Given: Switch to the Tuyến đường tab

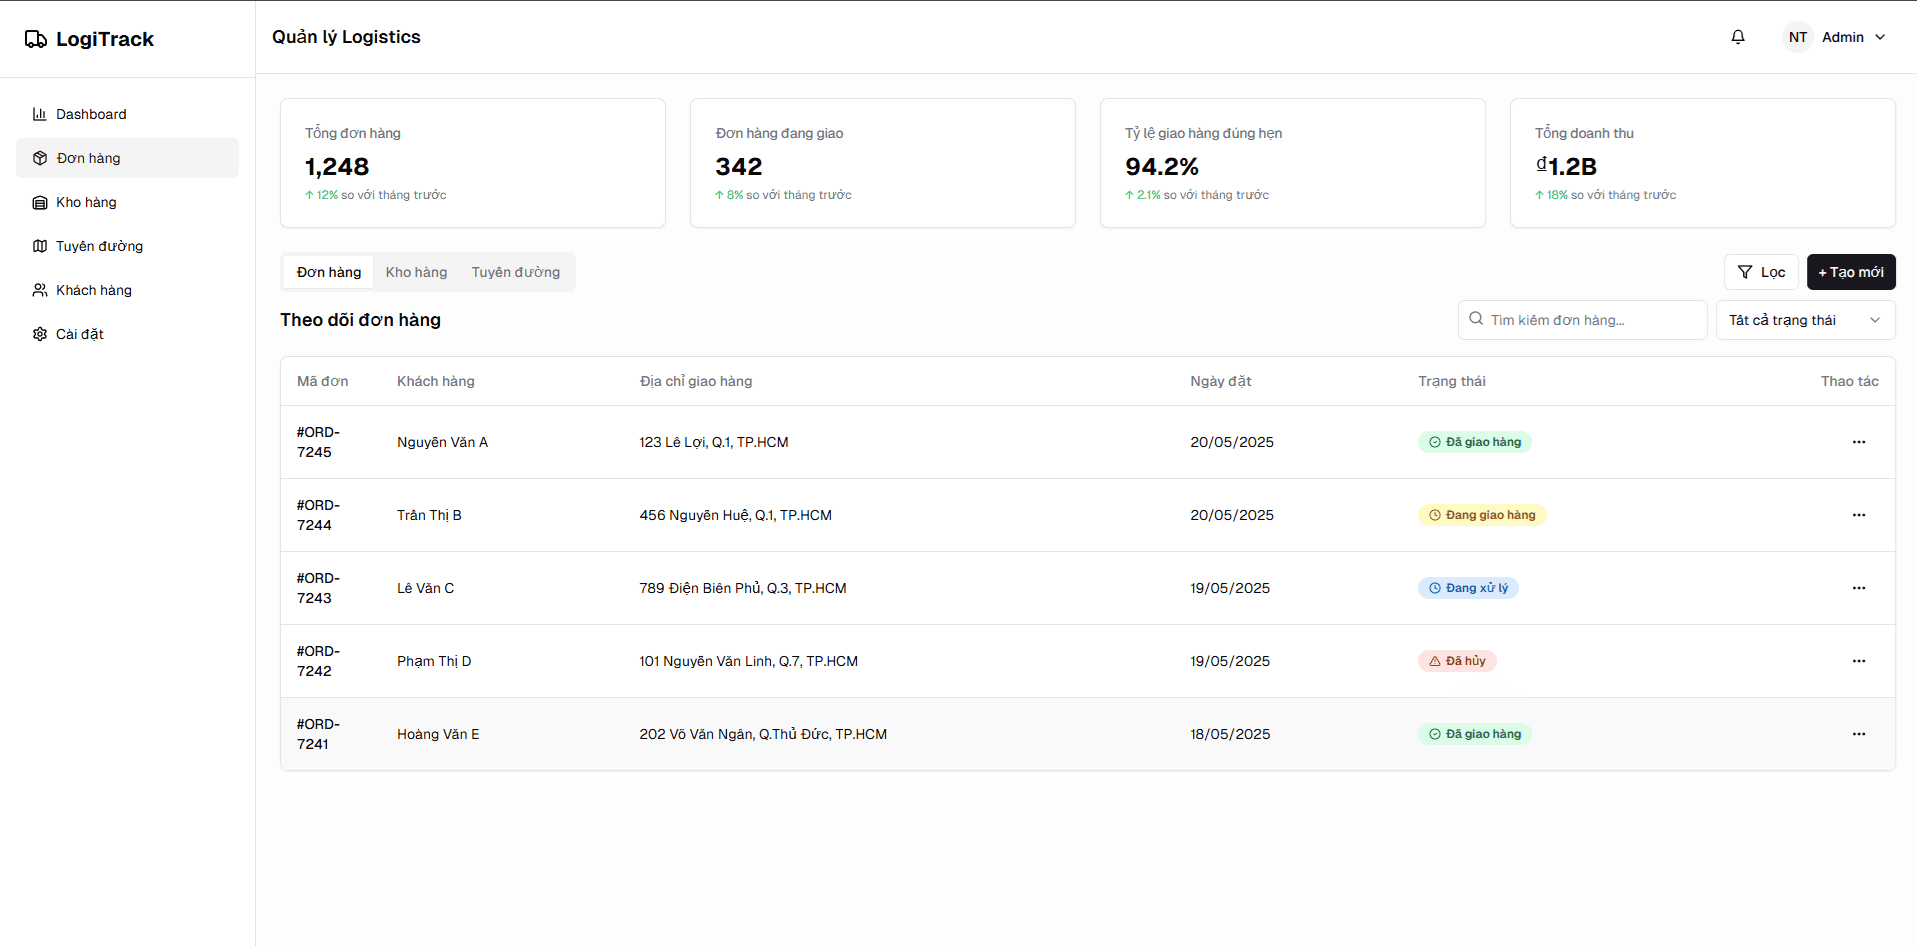Looking at the screenshot, I should (x=516, y=272).
